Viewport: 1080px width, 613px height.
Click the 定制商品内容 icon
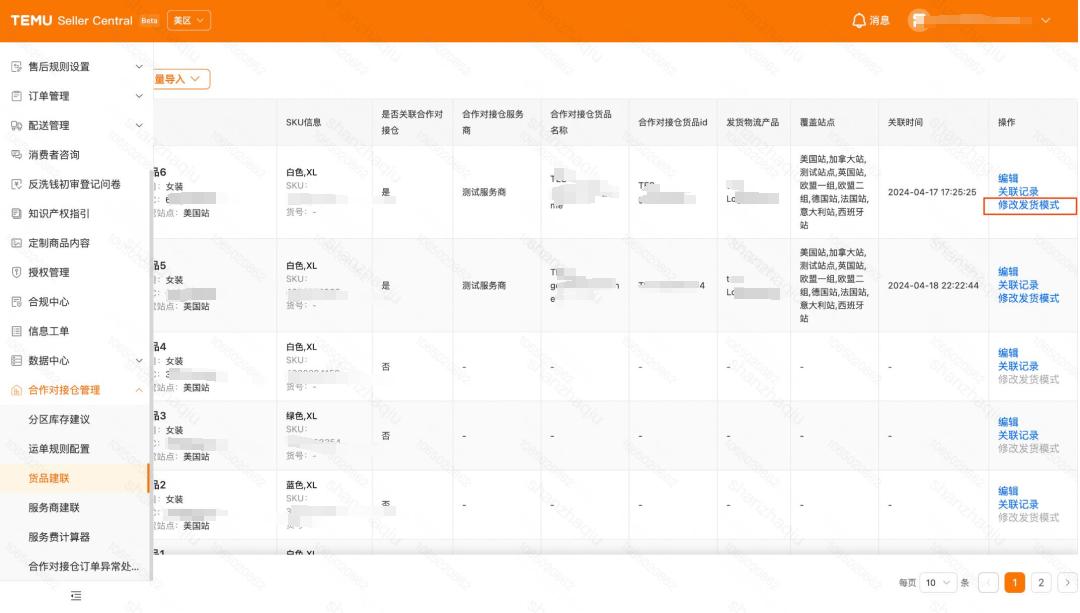(x=17, y=243)
